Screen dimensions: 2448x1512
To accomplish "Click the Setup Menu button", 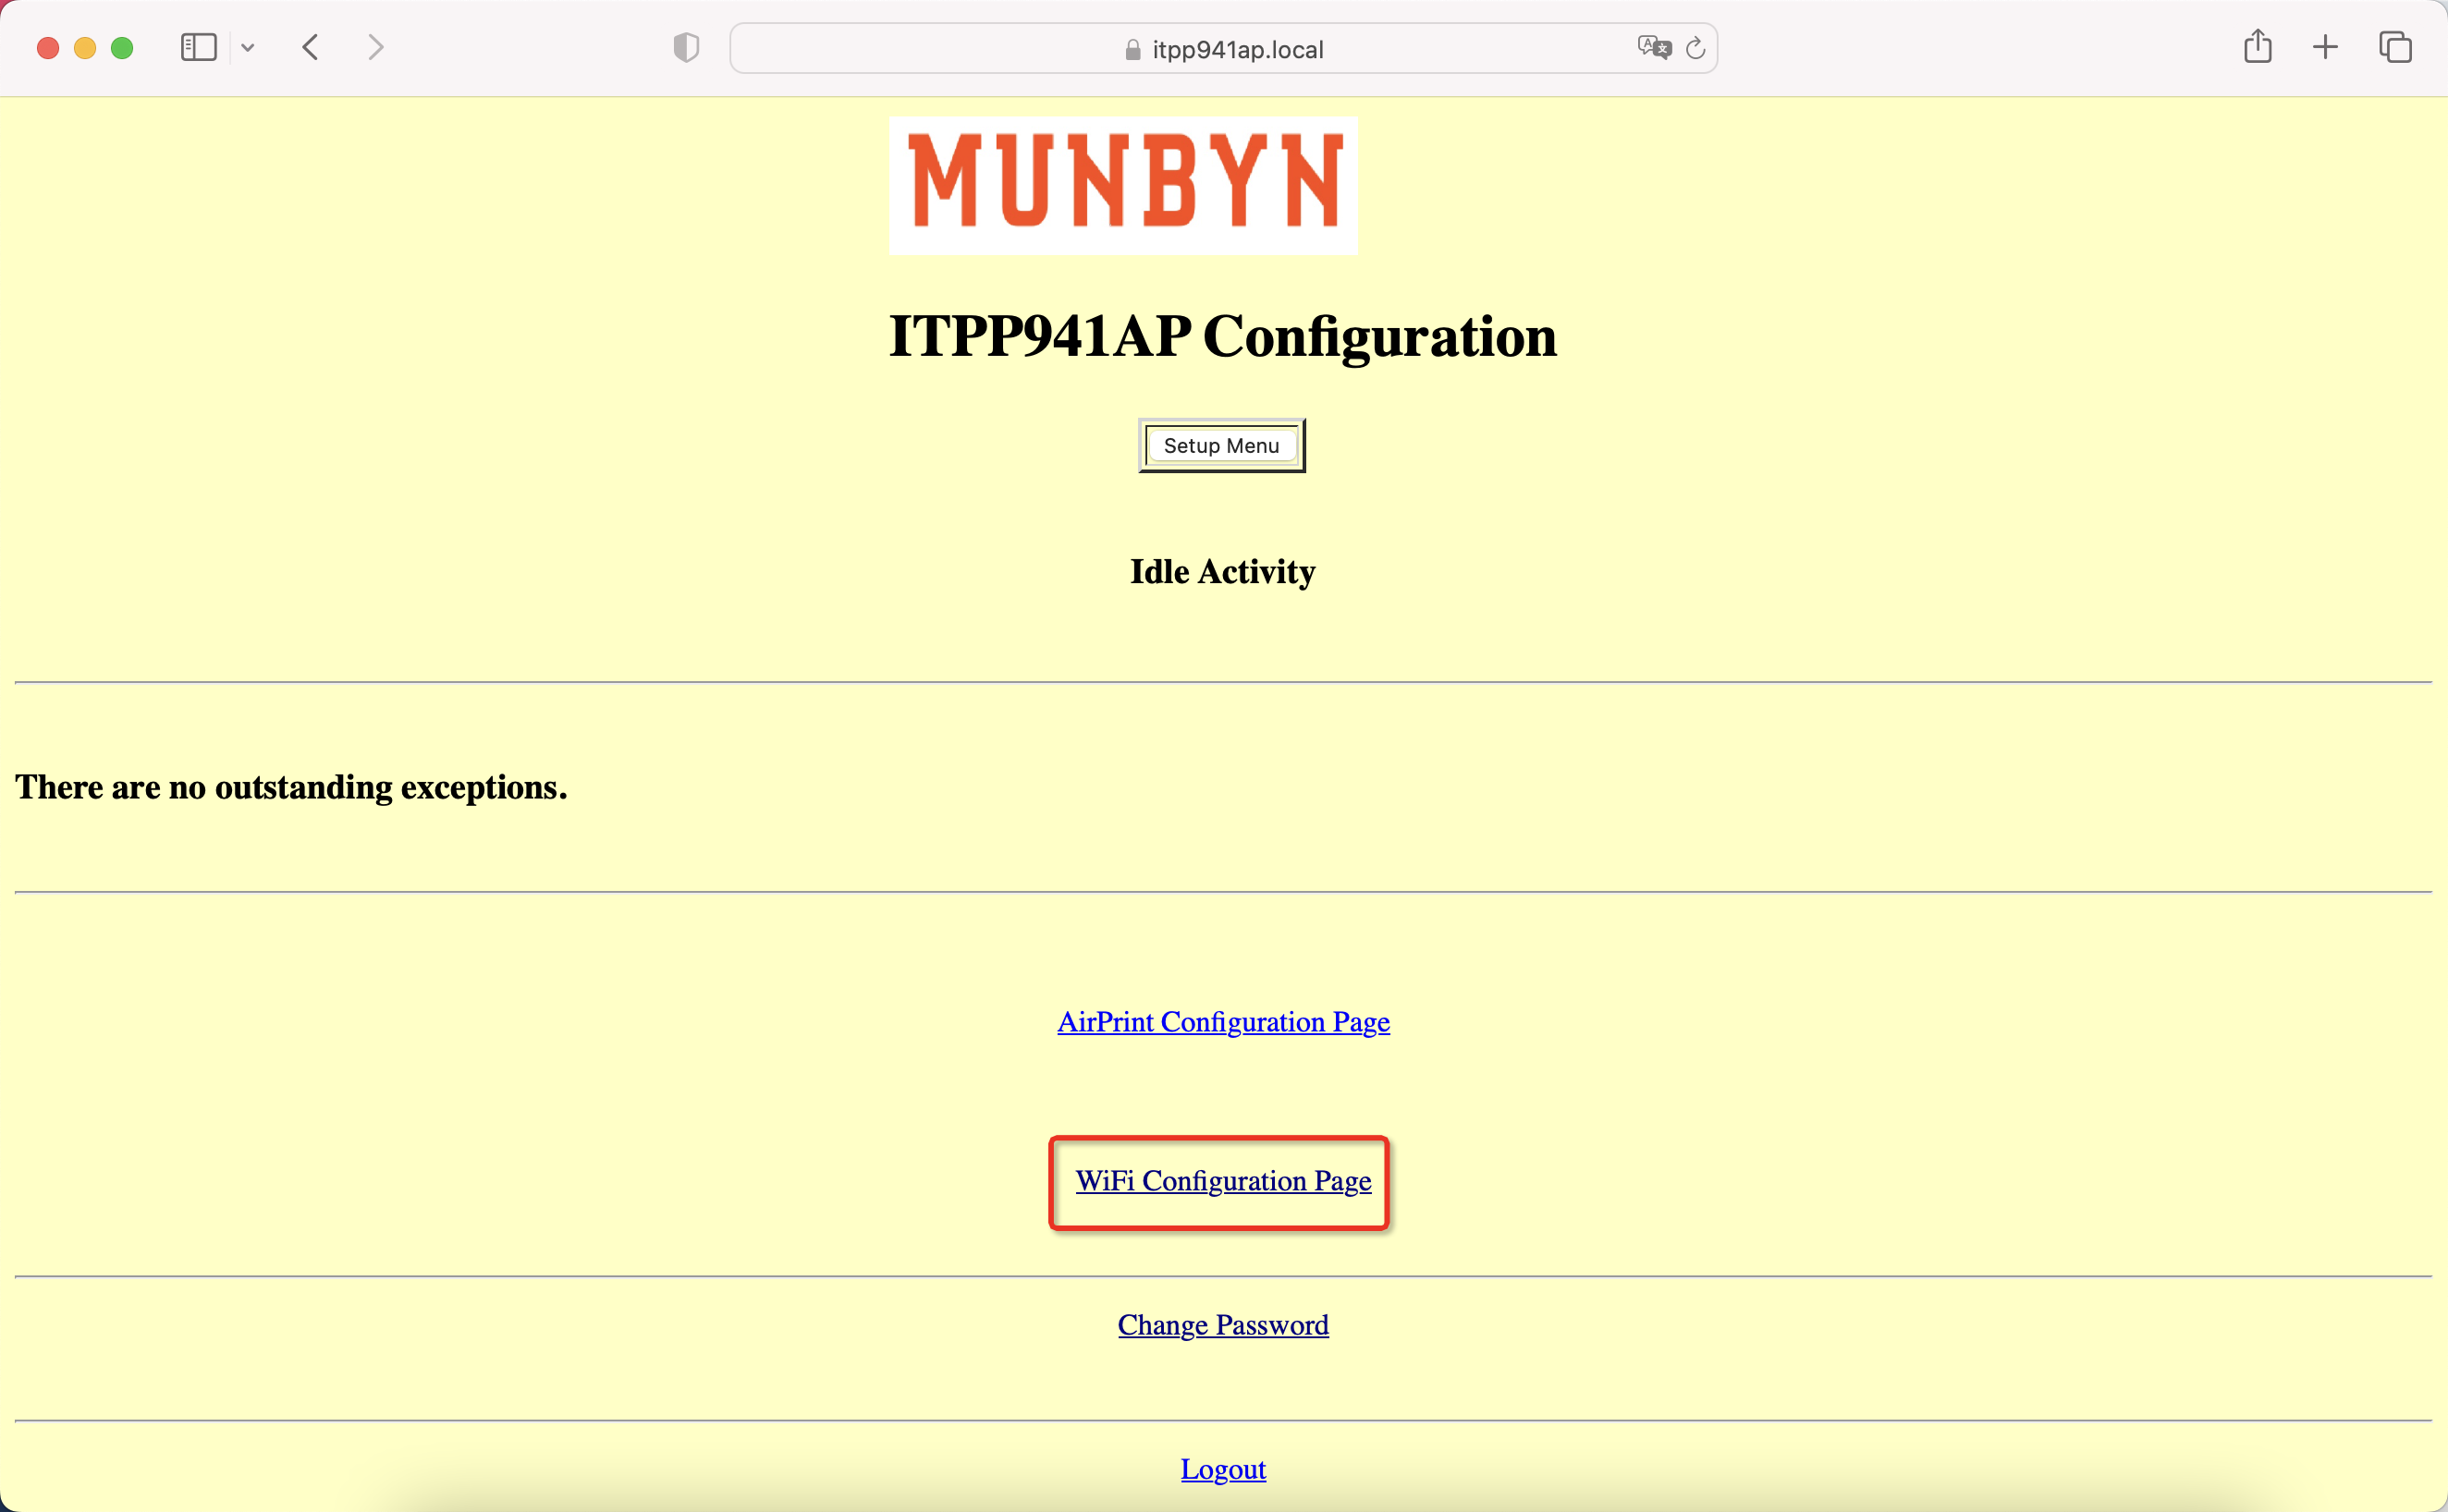I will point(1221,445).
